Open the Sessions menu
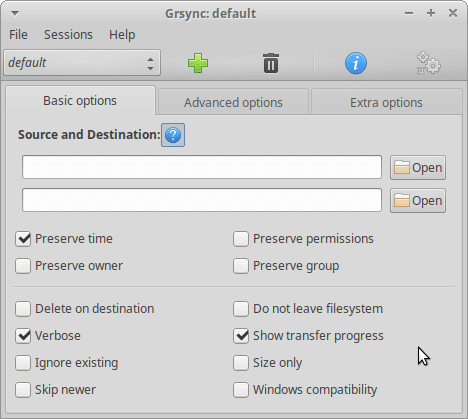The height and width of the screenshot is (419, 468). [68, 35]
